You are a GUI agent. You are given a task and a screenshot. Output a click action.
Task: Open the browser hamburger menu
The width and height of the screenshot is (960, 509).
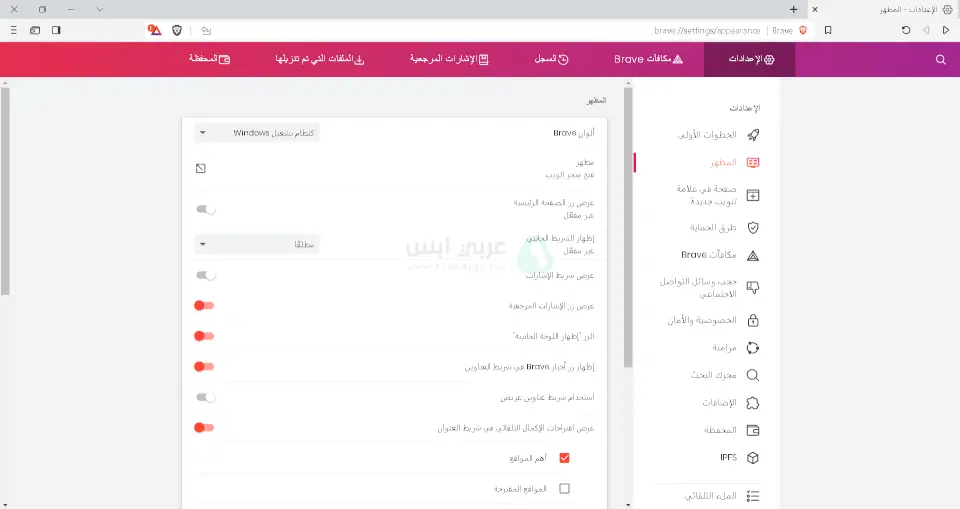(13, 30)
